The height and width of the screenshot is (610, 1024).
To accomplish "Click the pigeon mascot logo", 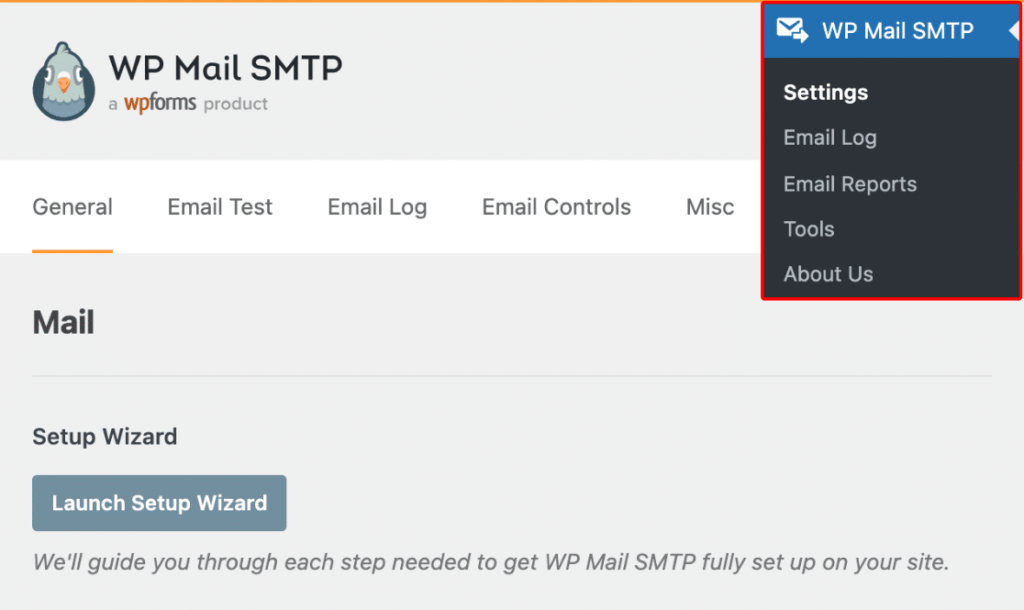I will pyautogui.click(x=64, y=82).
